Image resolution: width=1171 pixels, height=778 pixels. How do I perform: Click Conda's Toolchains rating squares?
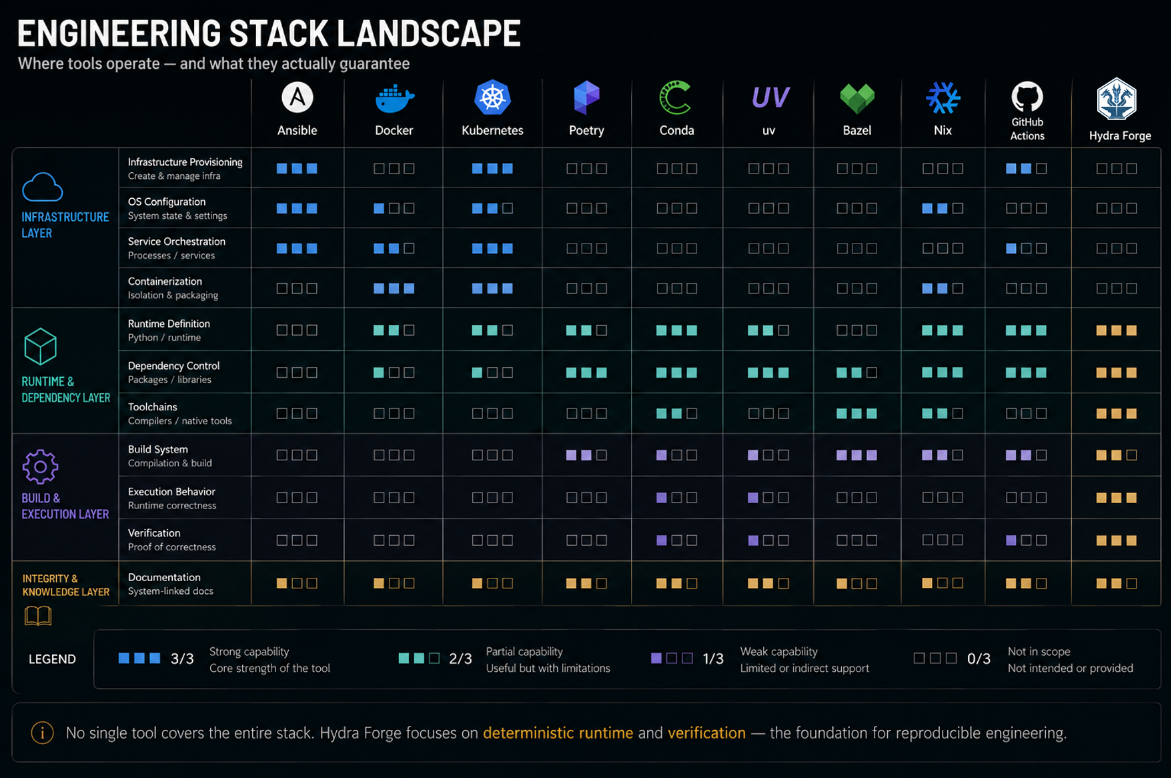pyautogui.click(x=677, y=414)
